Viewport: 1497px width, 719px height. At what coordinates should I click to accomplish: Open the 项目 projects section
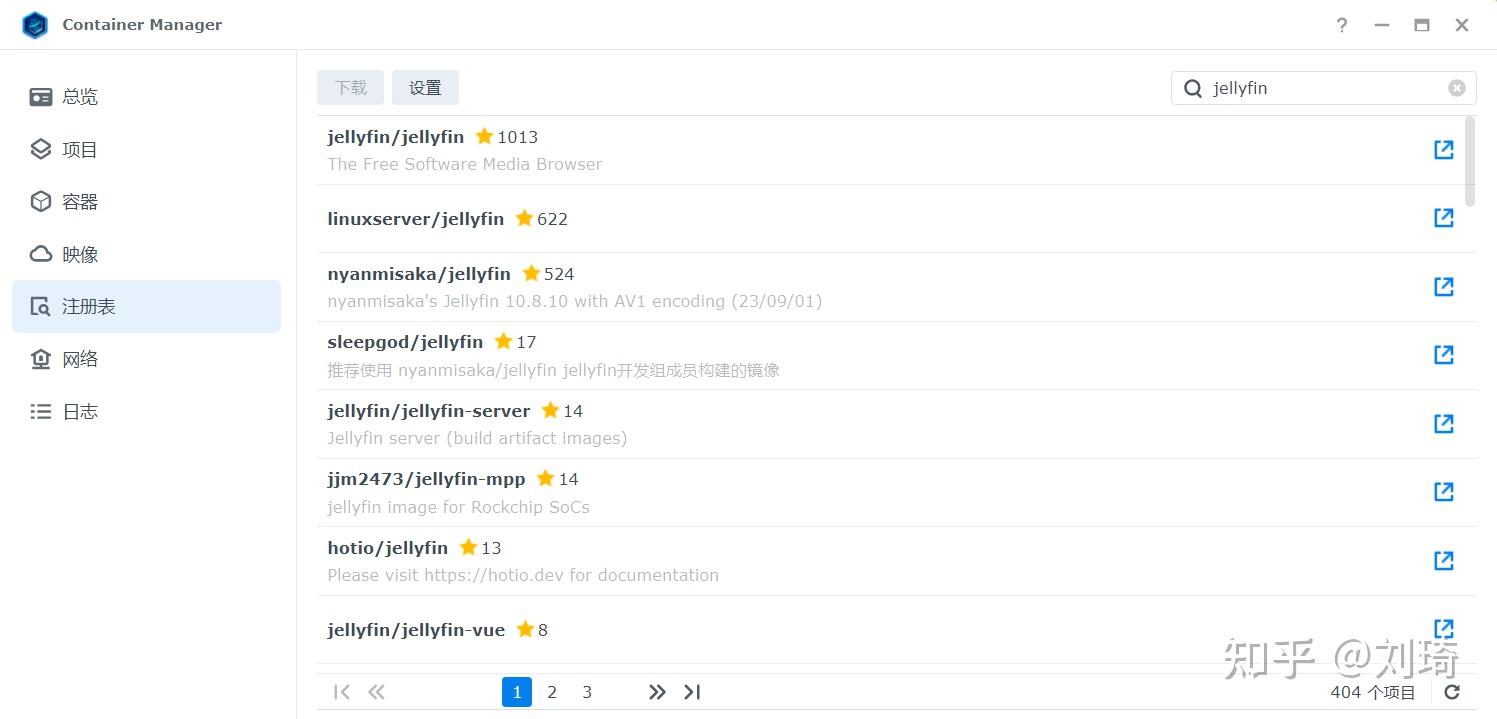point(146,149)
